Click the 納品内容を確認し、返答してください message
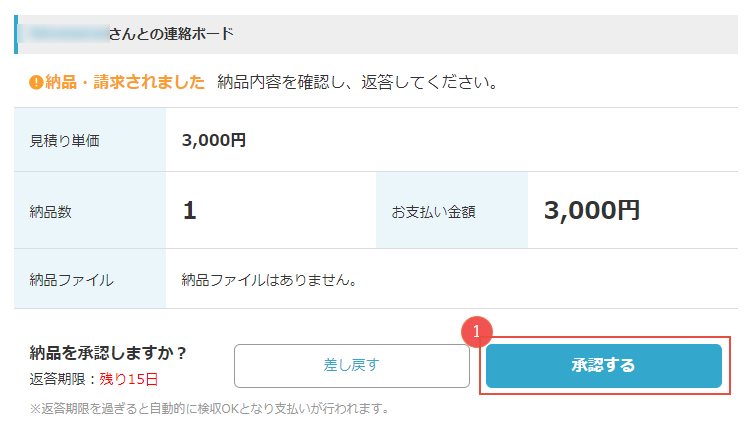This screenshot has width=752, height=438. [358, 82]
